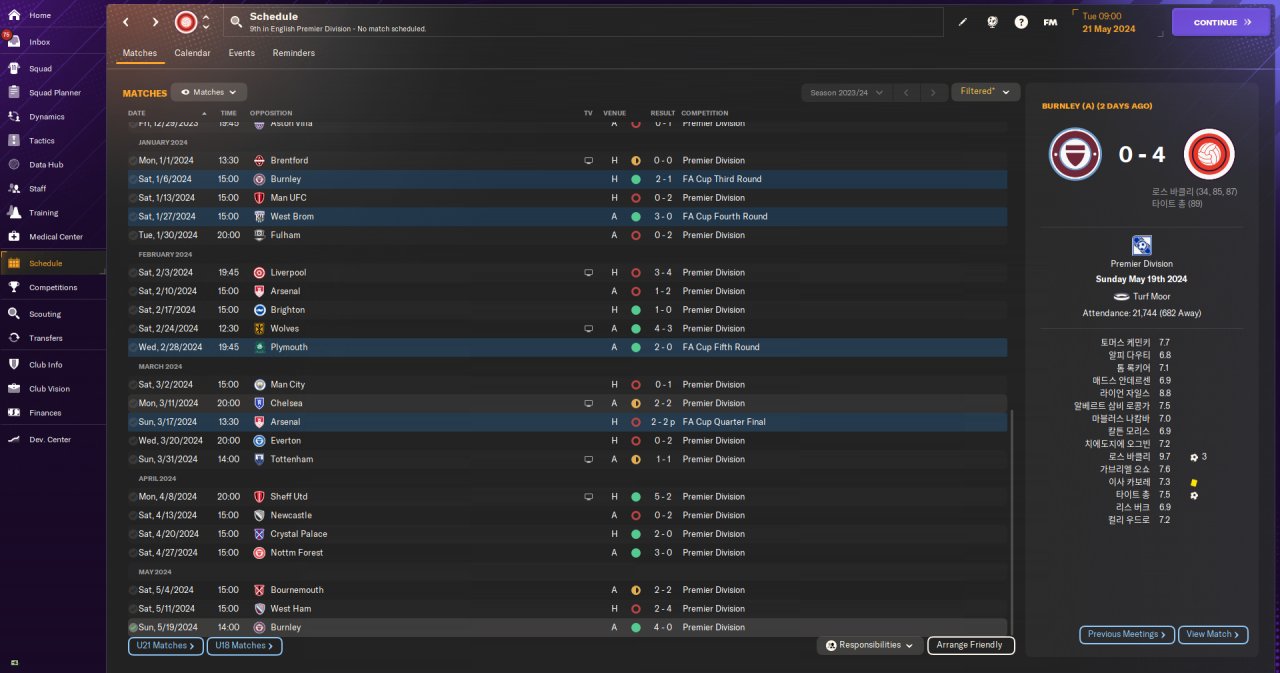Click the FA Cup Quarter Final text

pyautogui.click(x=724, y=422)
